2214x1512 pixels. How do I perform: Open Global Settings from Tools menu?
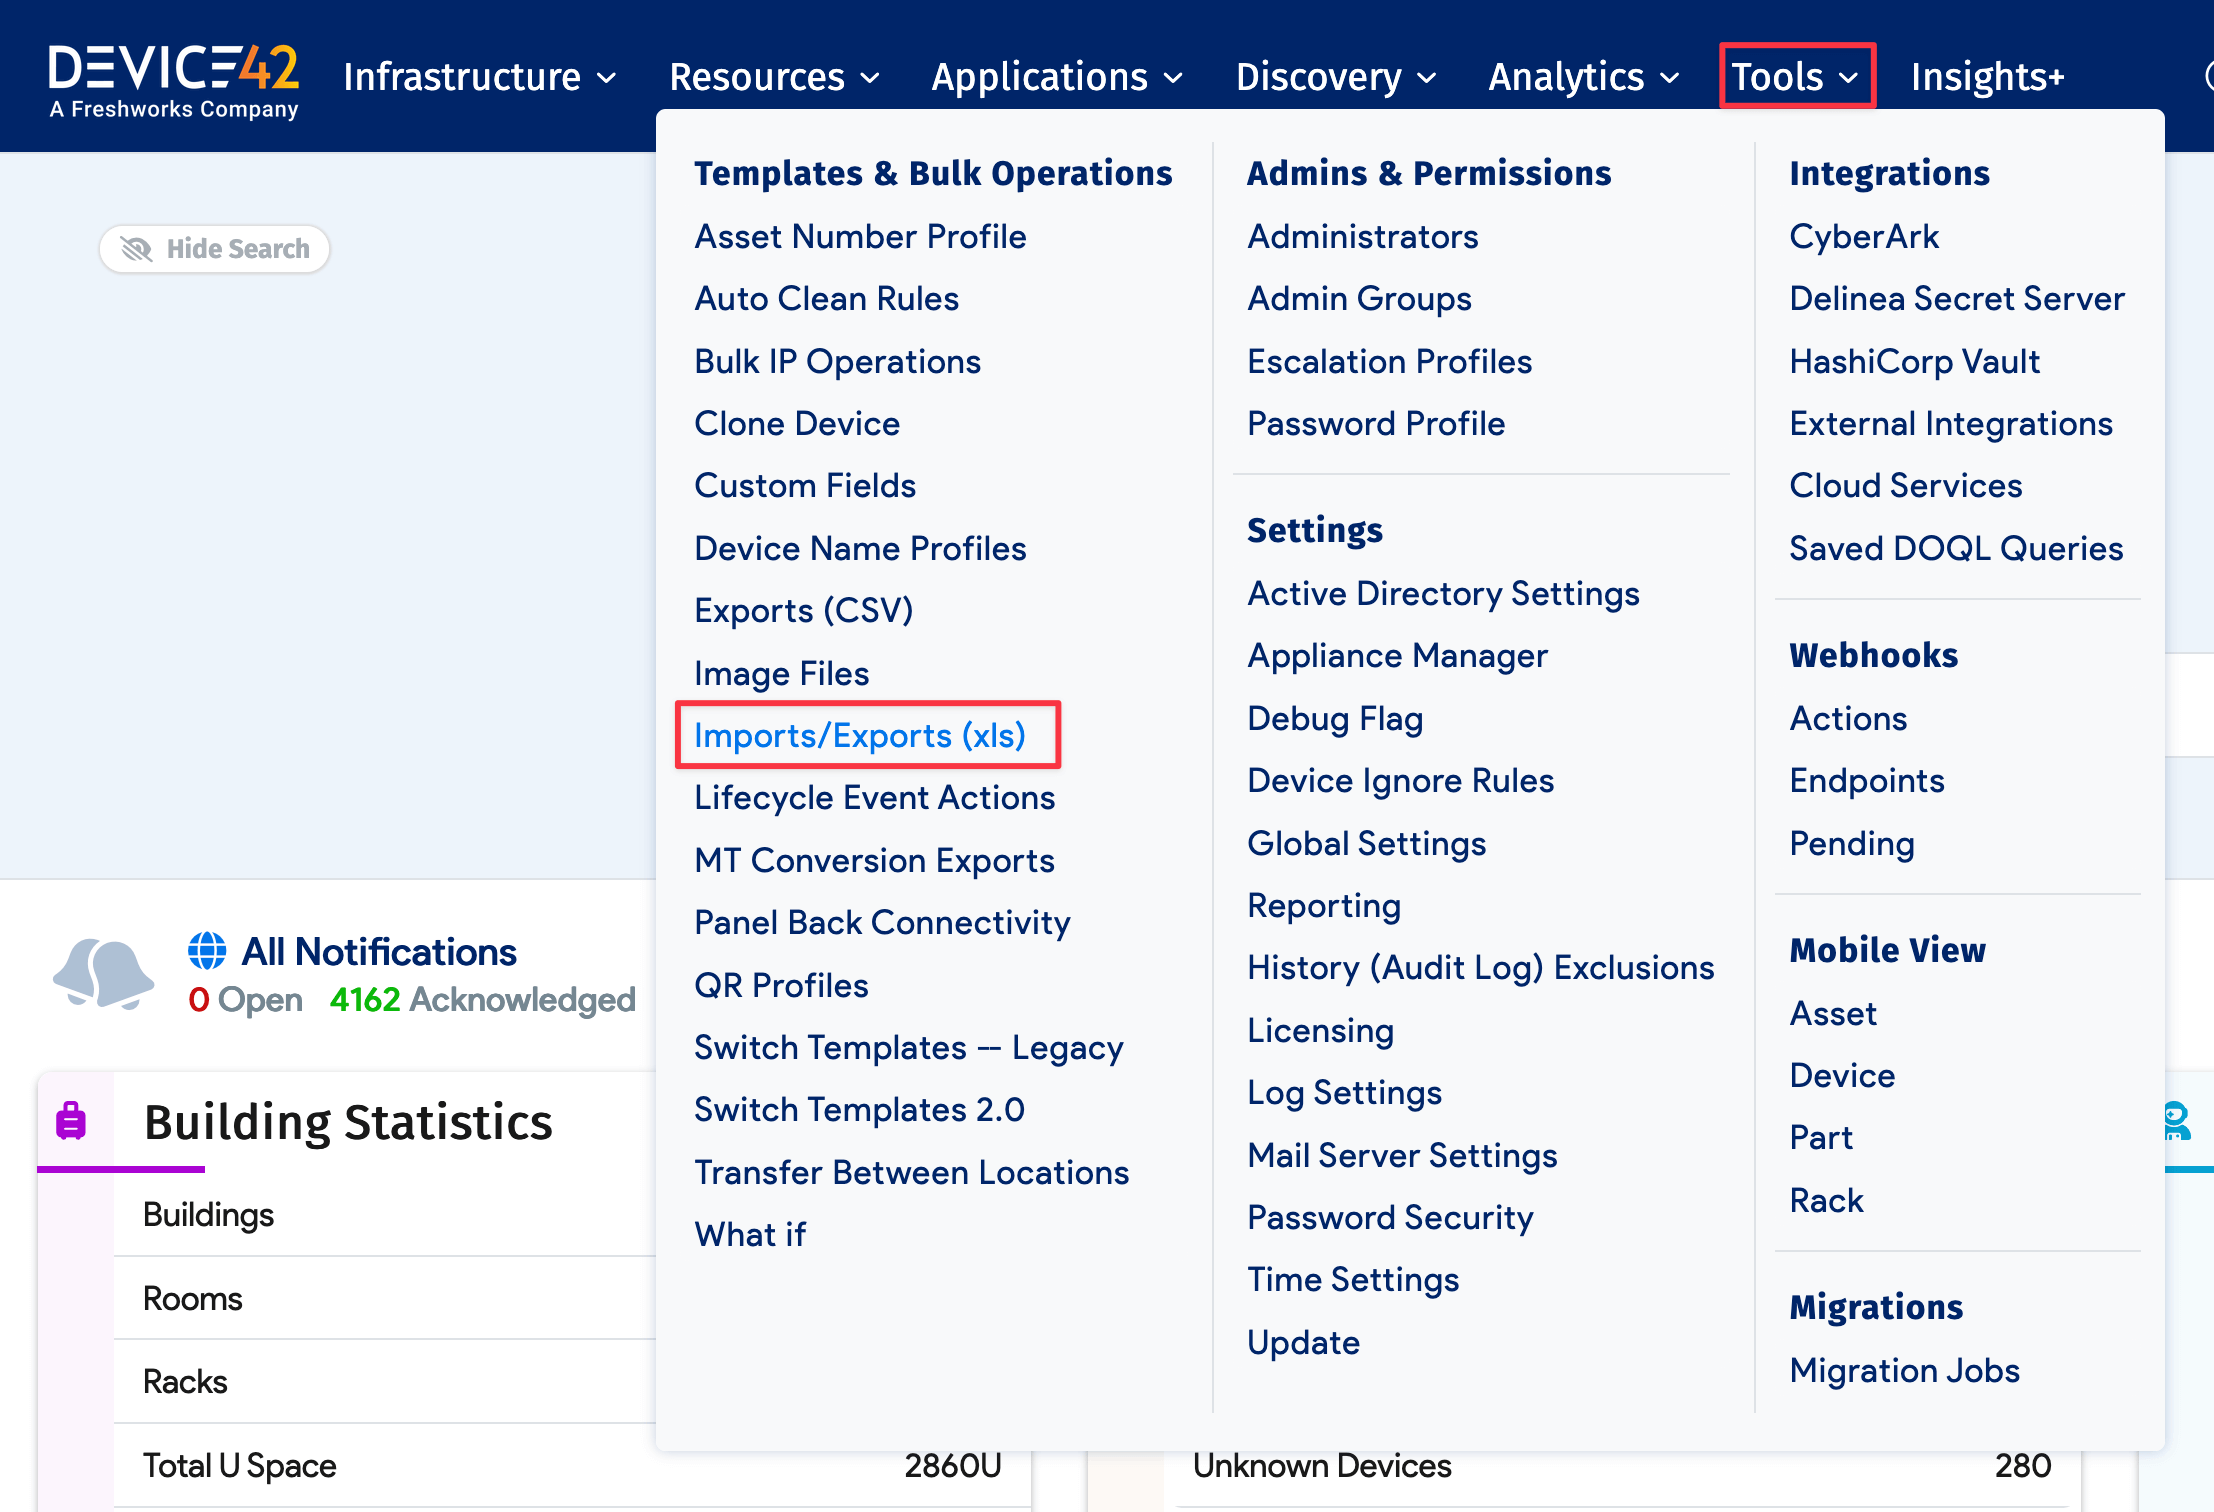pos(1366,844)
